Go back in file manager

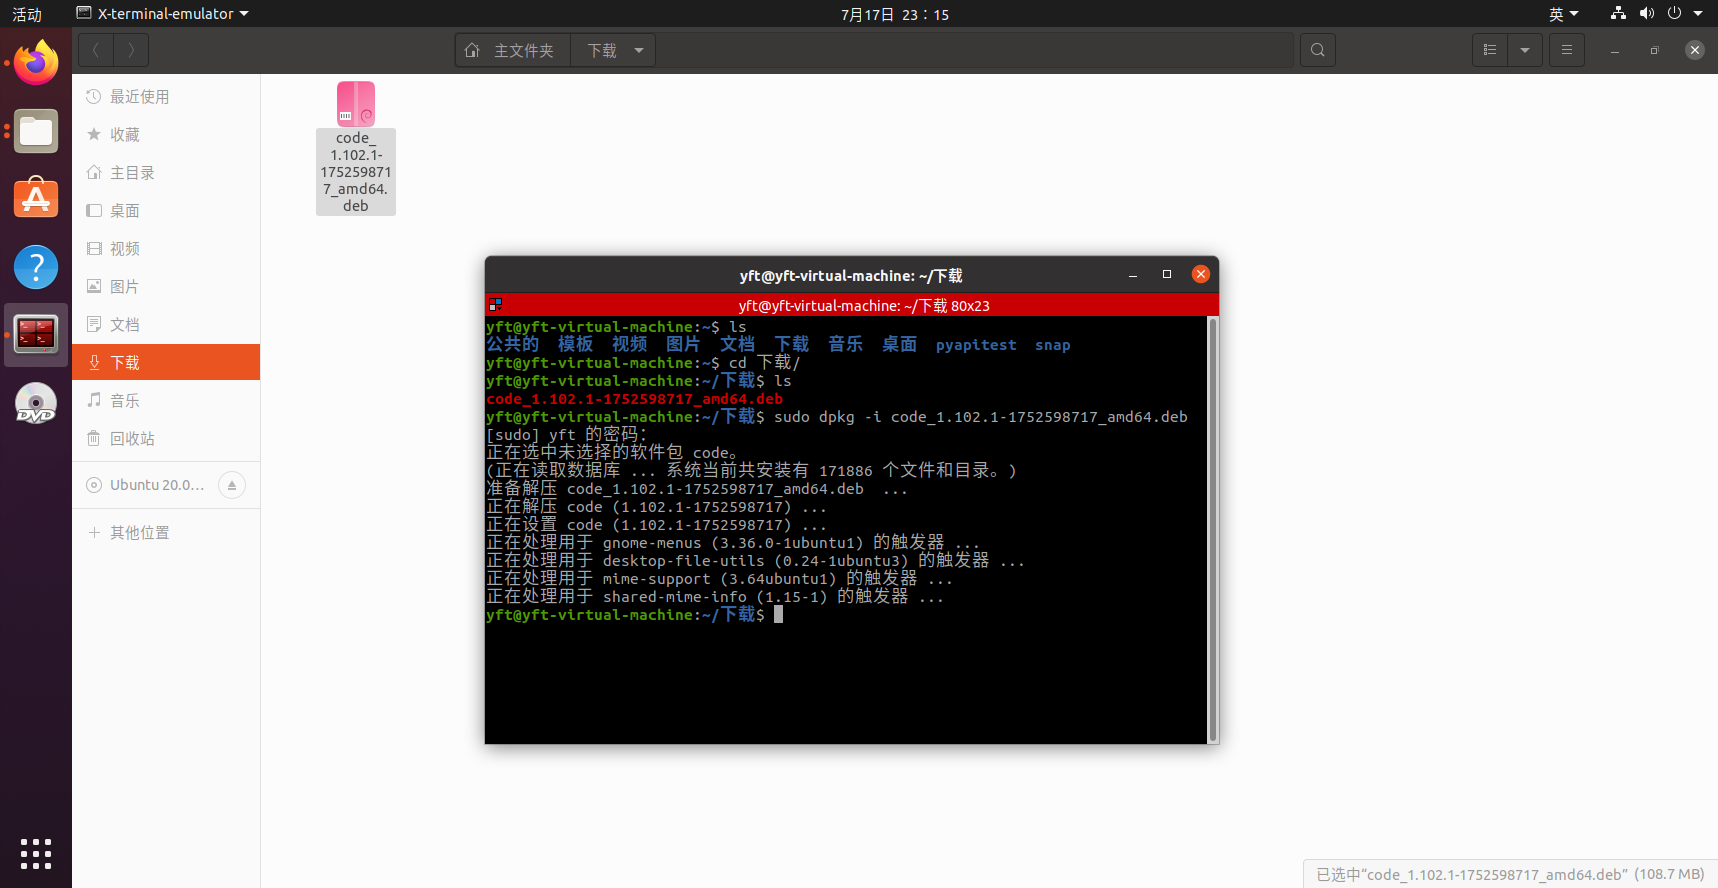pyautogui.click(x=96, y=50)
